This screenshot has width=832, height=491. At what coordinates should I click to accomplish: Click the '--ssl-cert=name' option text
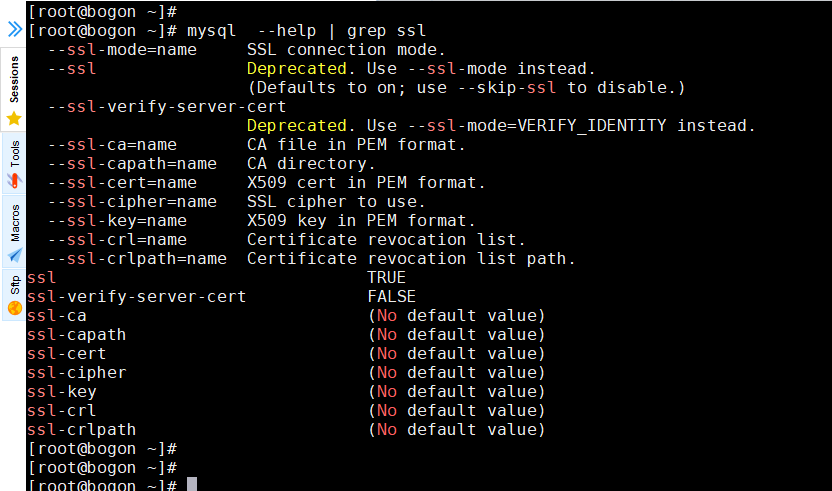click(122, 183)
